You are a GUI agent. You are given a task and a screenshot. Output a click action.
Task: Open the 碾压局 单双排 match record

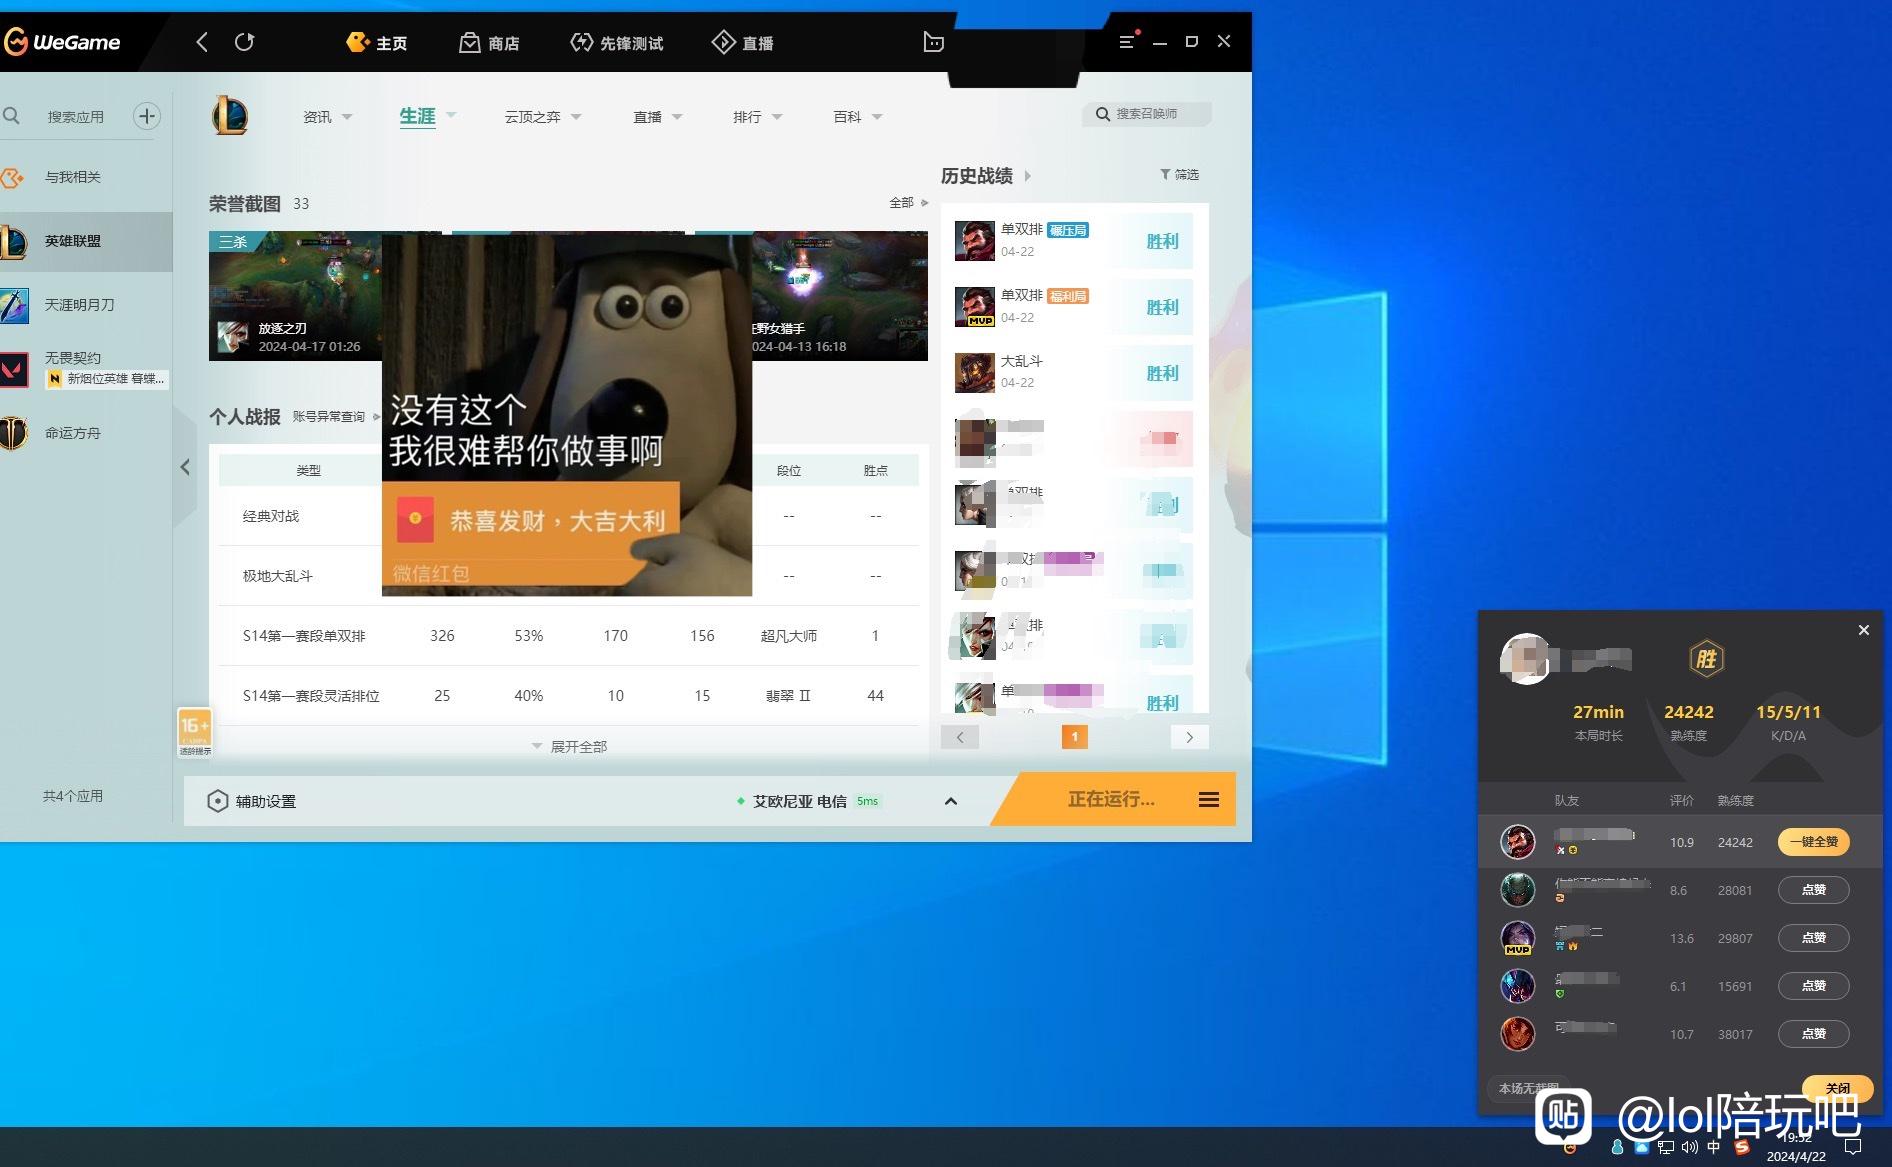click(x=1073, y=241)
